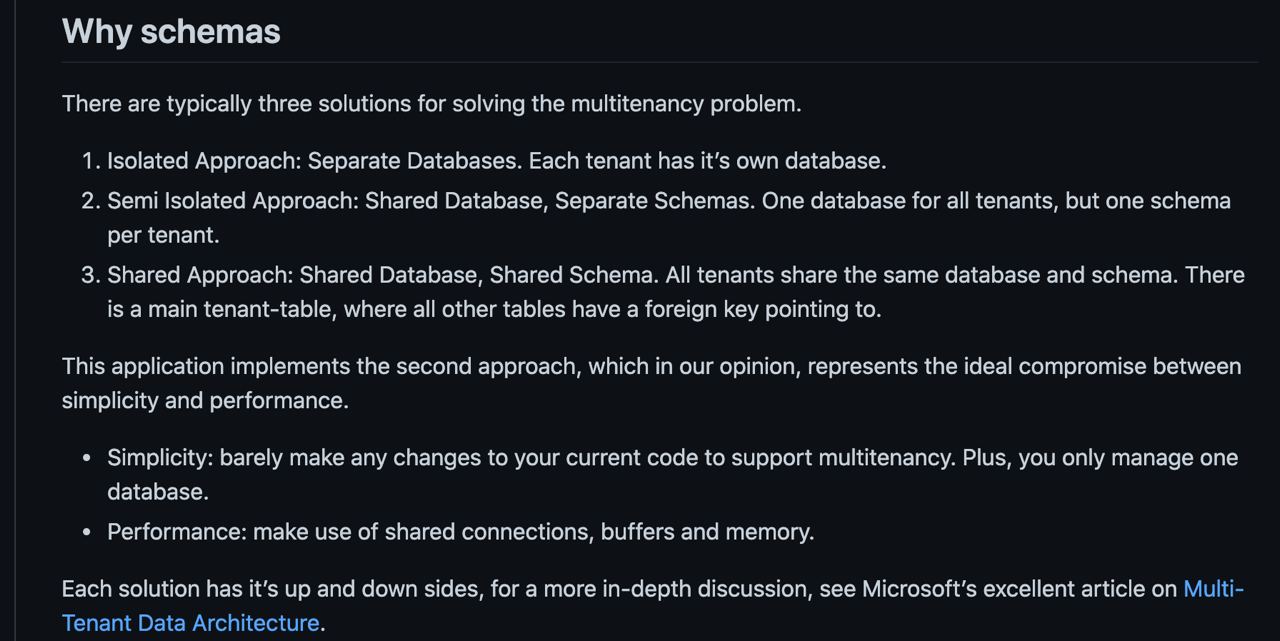Click list number 1 marker
The image size is (1280, 641).
coord(91,161)
